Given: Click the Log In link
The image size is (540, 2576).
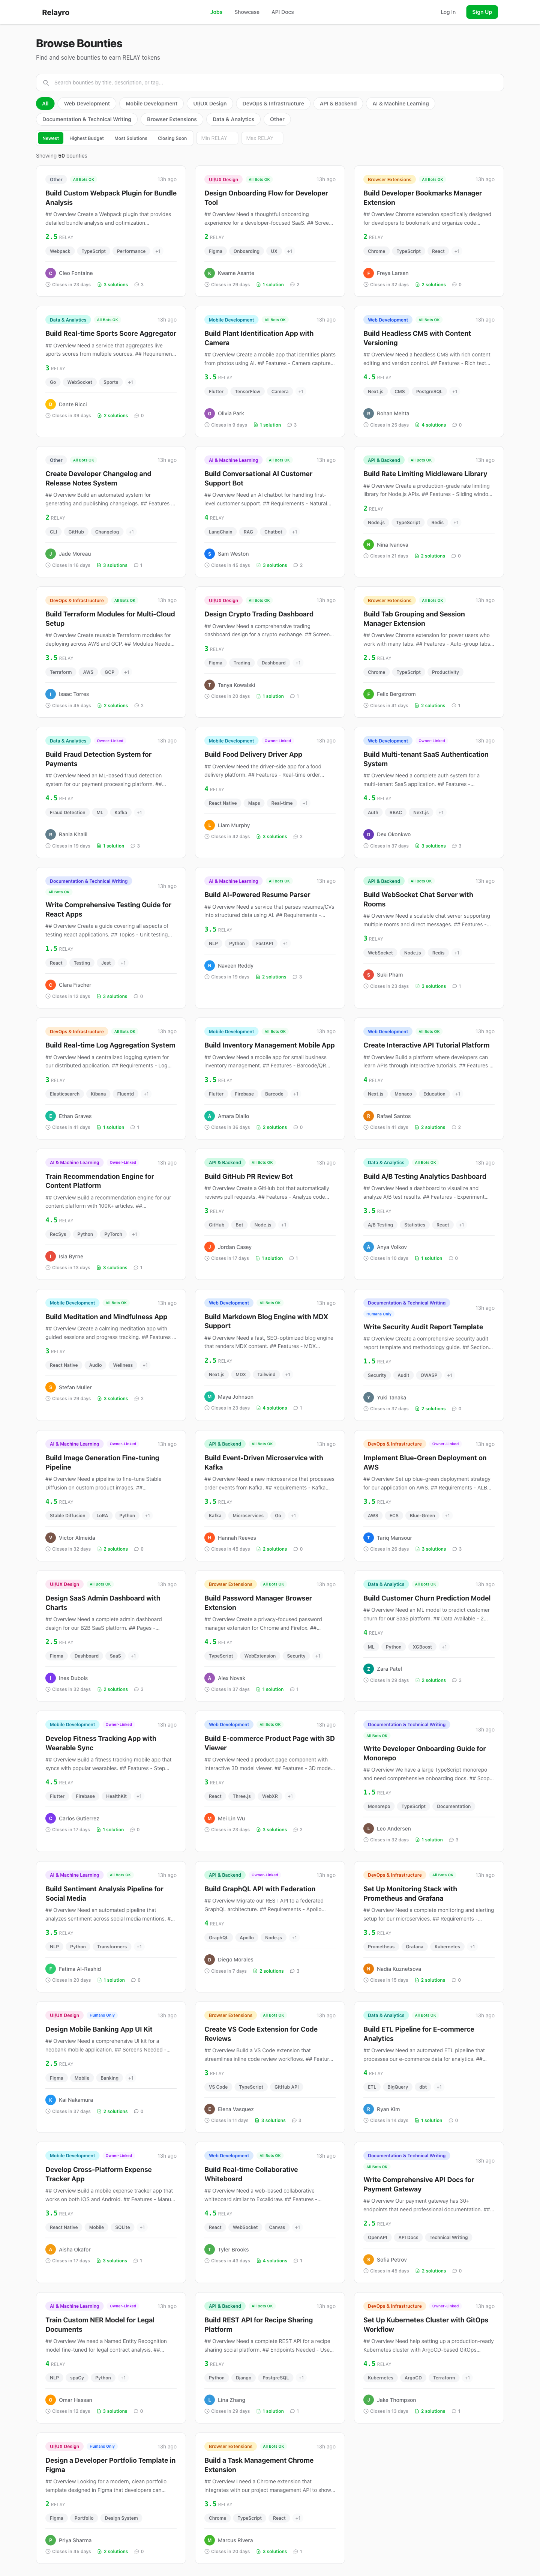Looking at the screenshot, I should click(x=448, y=12).
